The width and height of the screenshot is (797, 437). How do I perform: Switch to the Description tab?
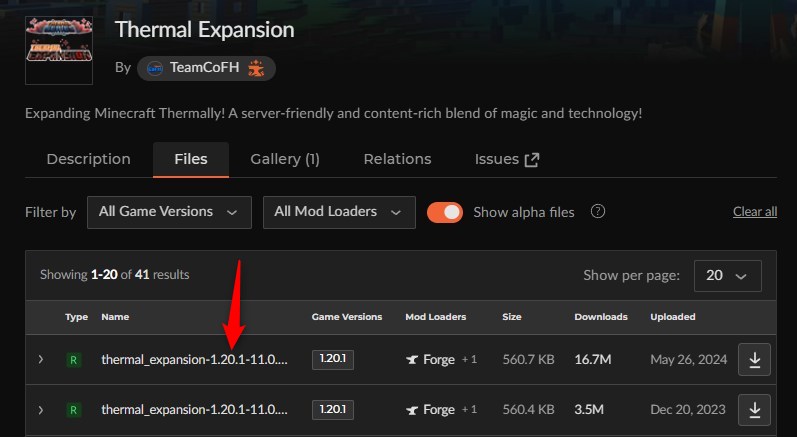(x=88, y=160)
